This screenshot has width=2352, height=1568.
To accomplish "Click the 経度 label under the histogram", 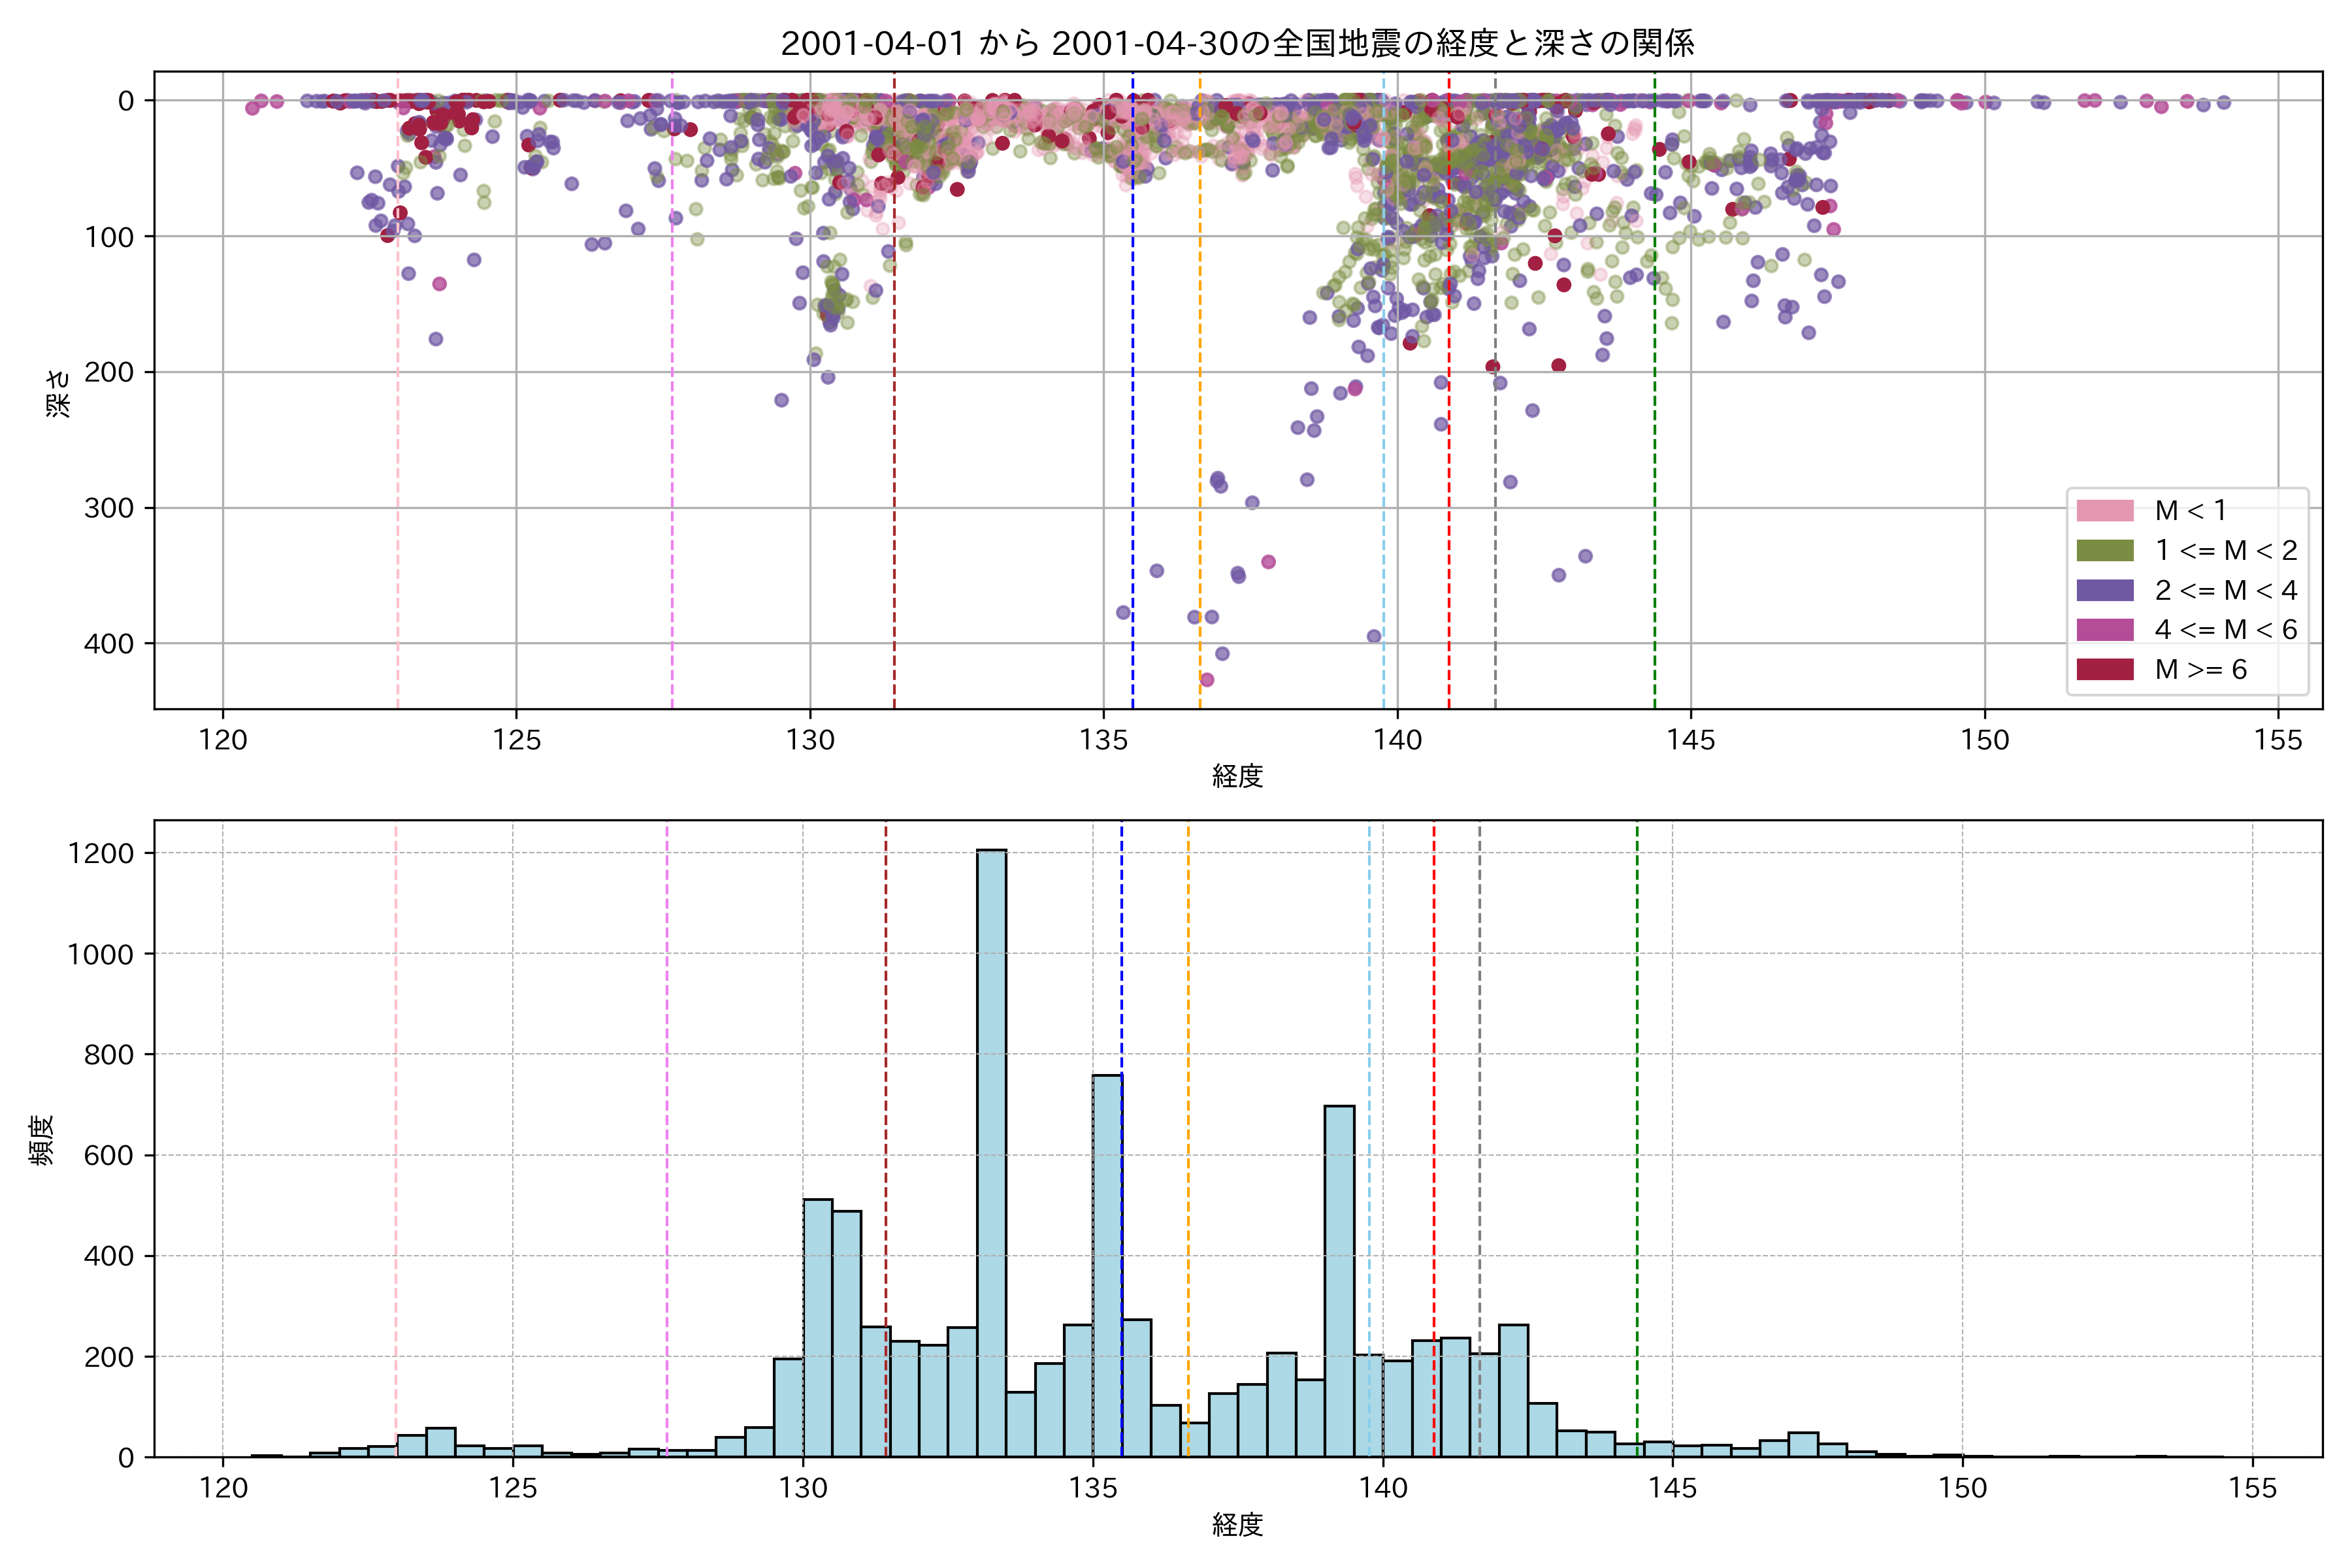I will pos(1237,1524).
